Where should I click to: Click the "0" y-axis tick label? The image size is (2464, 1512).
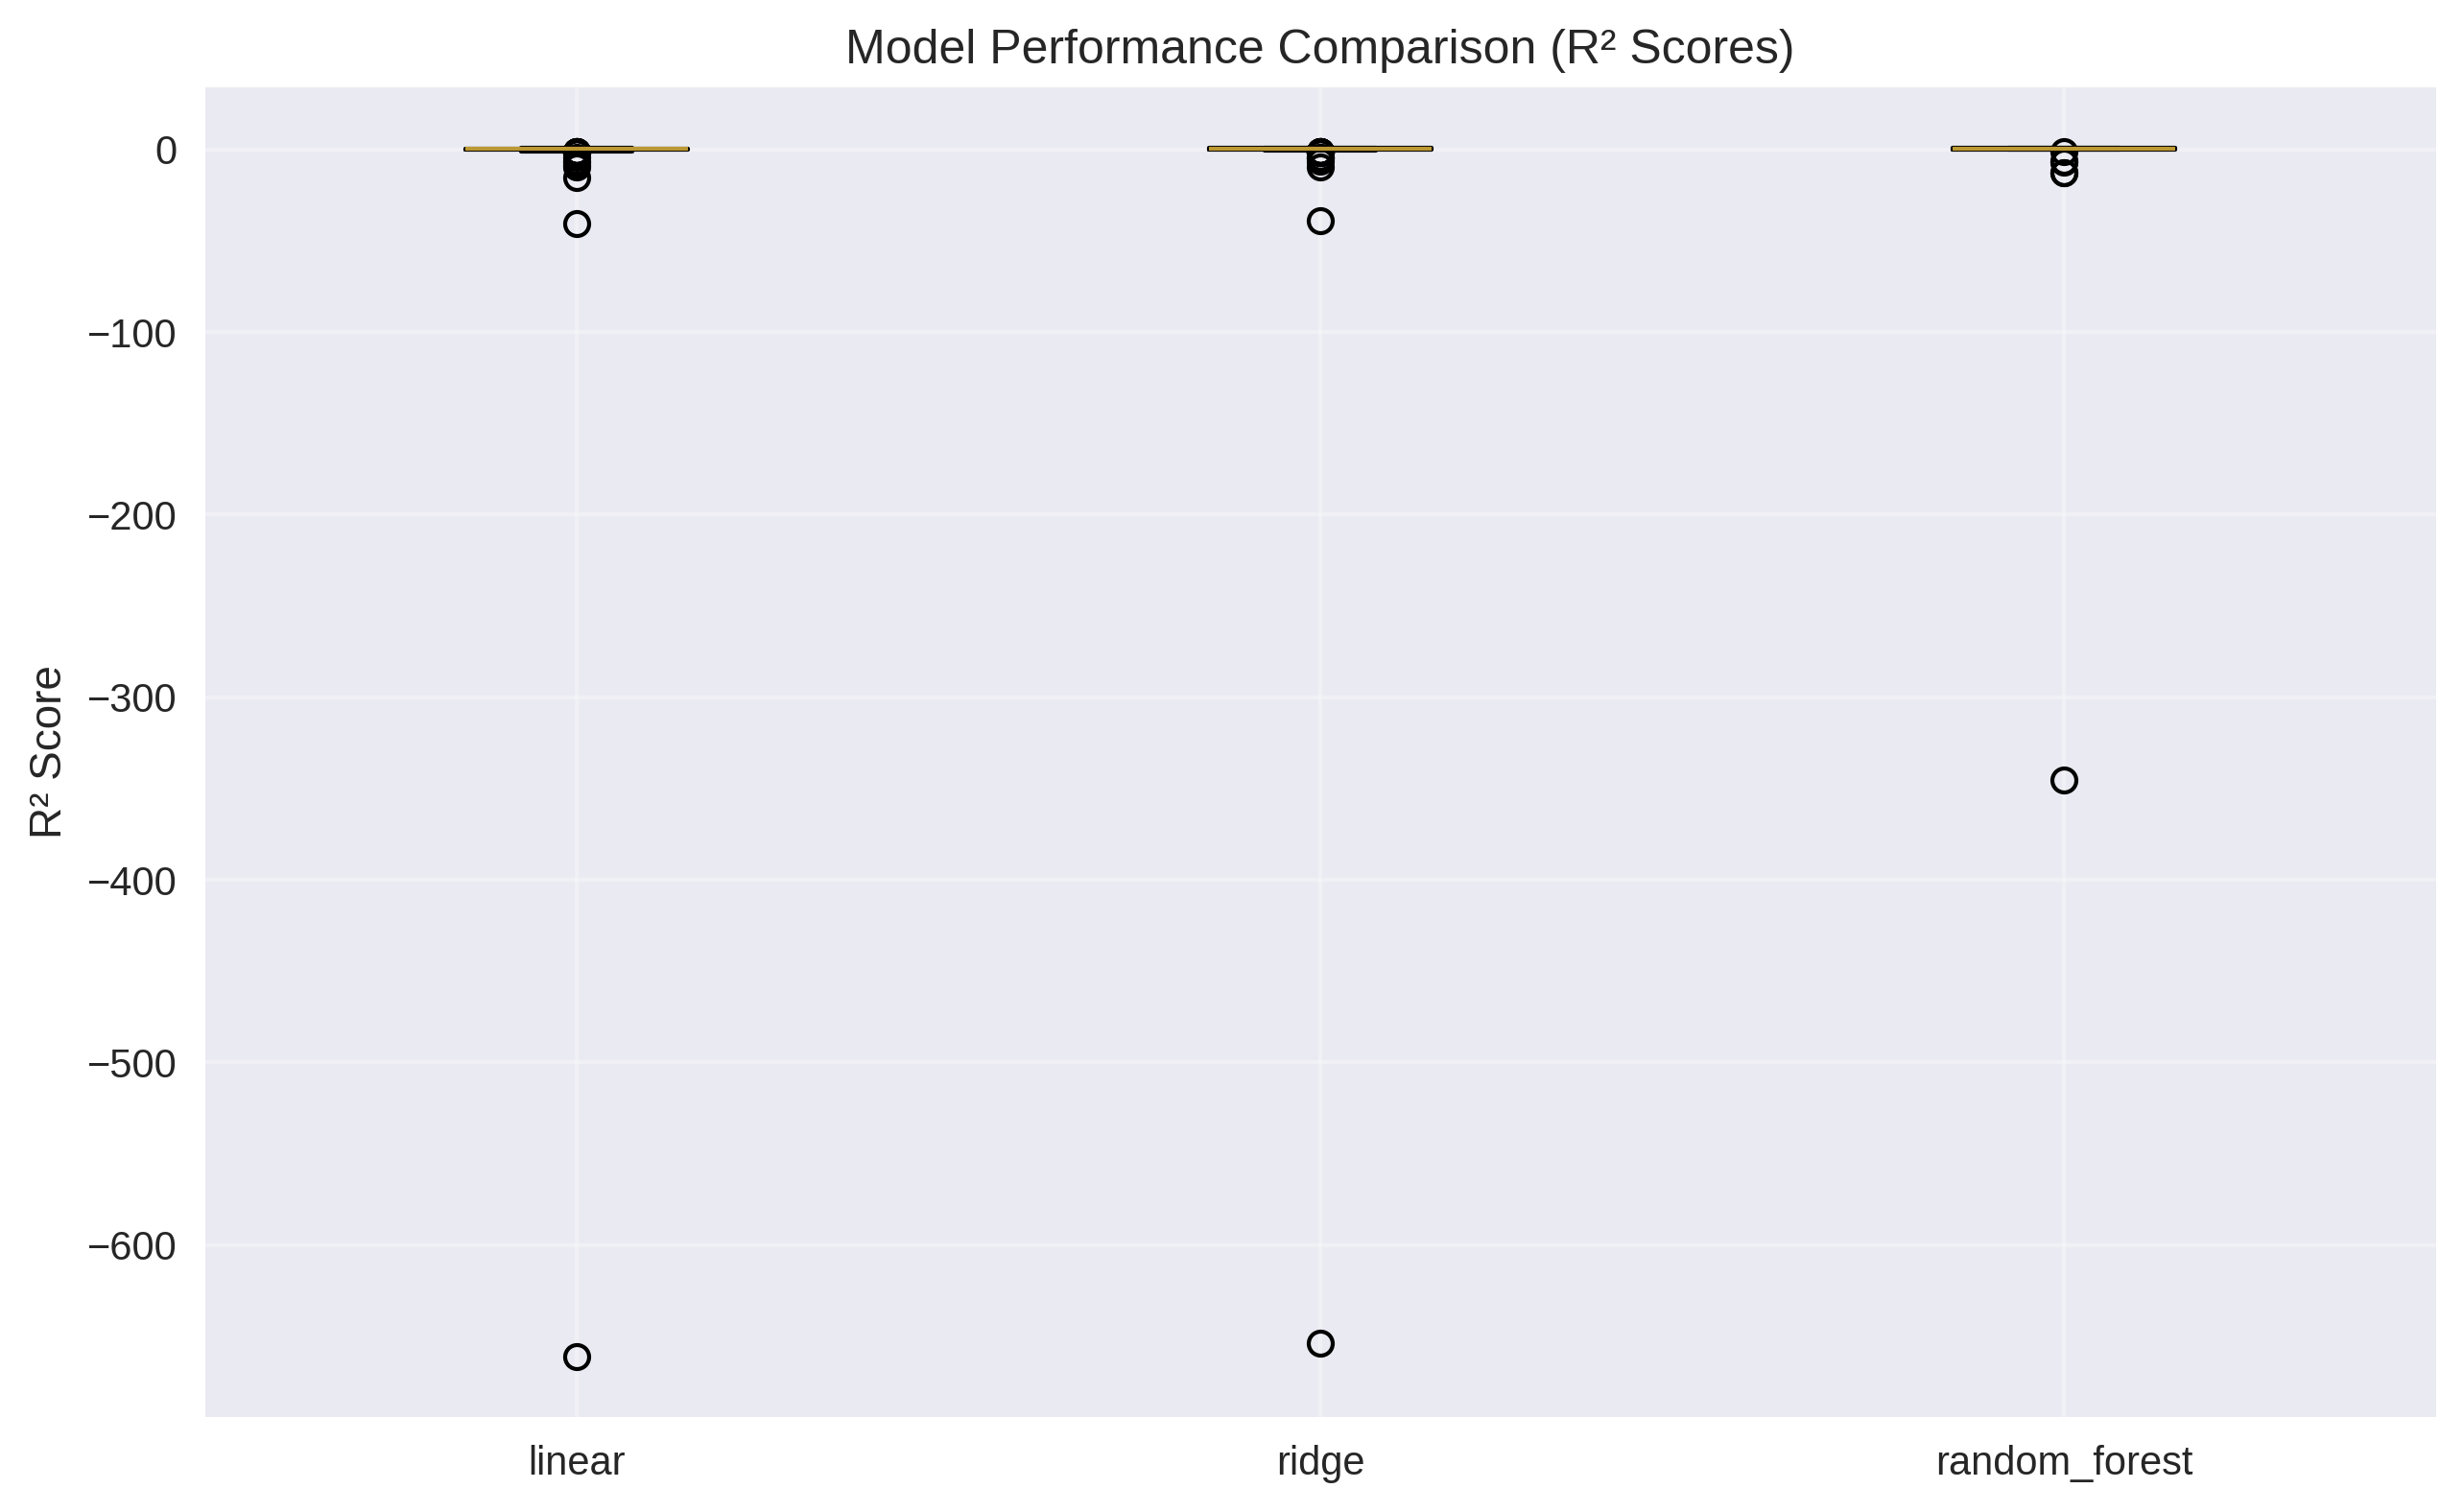point(166,151)
